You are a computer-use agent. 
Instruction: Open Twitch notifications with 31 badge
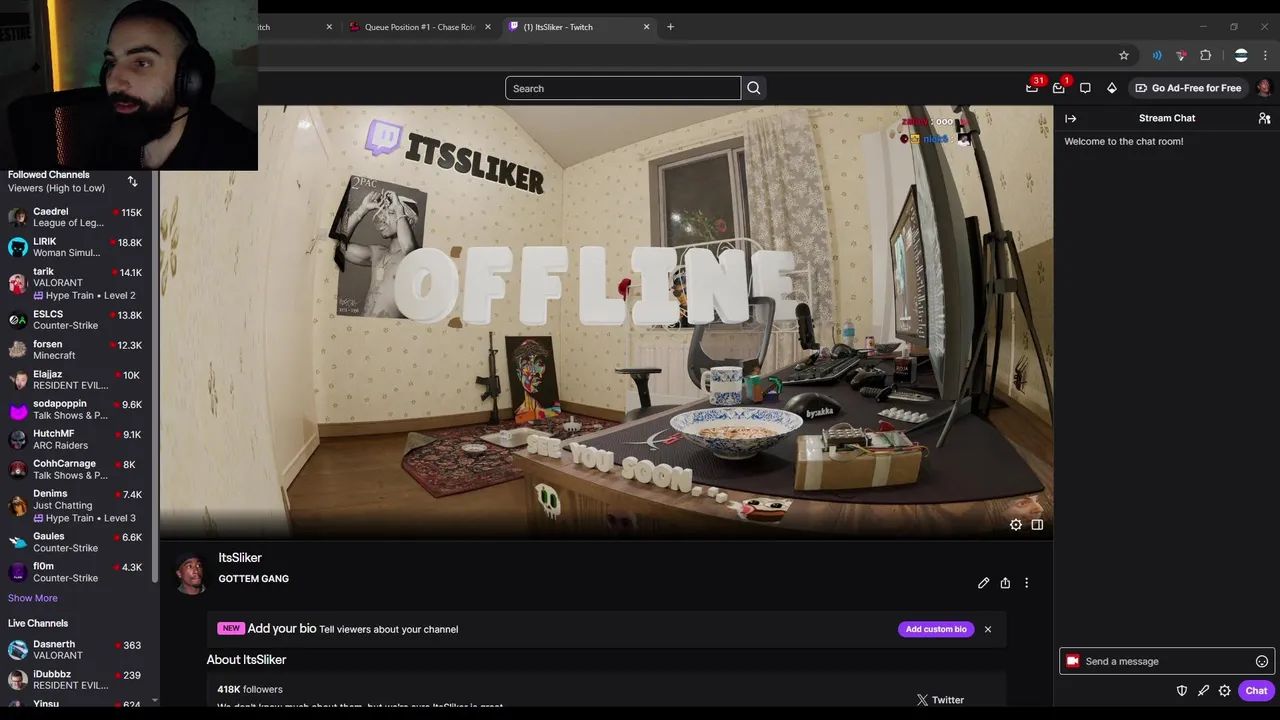1033,87
